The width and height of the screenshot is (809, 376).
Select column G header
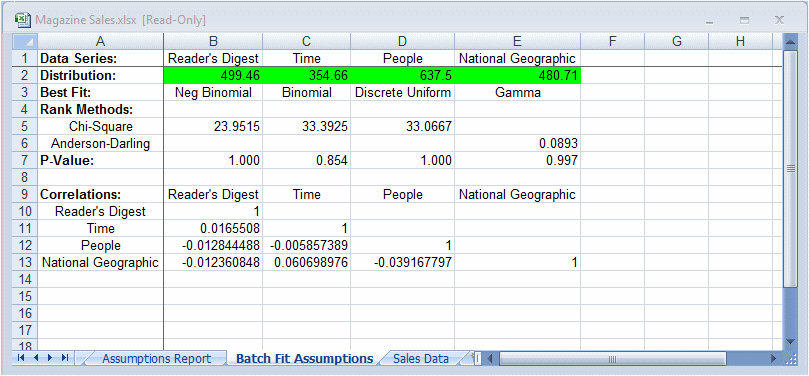(676, 42)
